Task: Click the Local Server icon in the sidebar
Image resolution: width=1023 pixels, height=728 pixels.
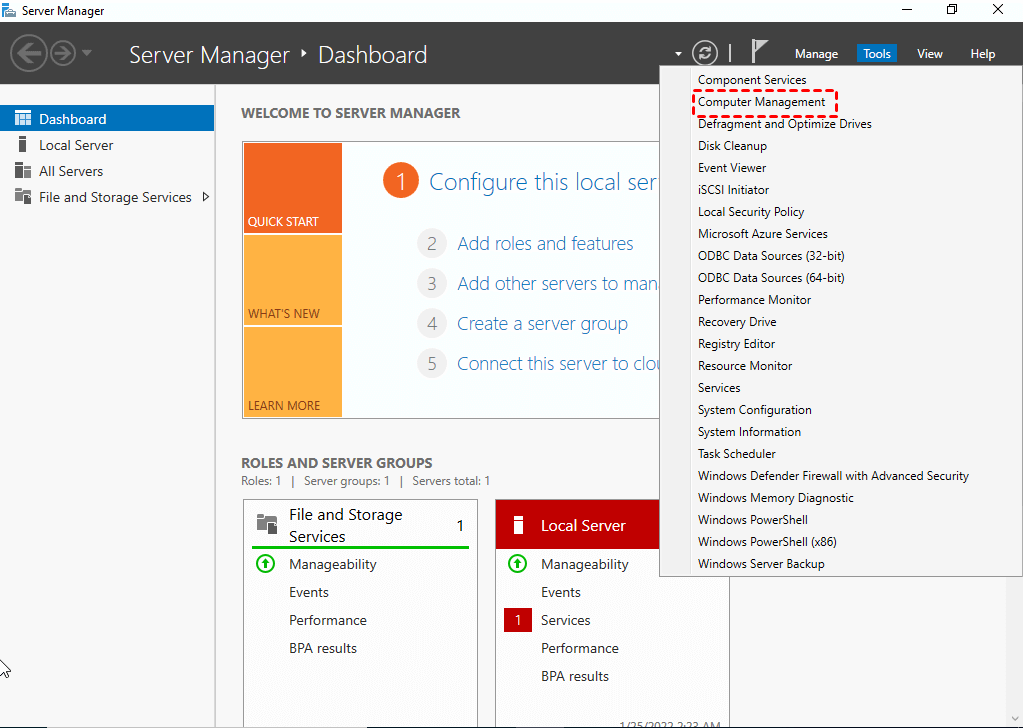Action: click(x=23, y=145)
